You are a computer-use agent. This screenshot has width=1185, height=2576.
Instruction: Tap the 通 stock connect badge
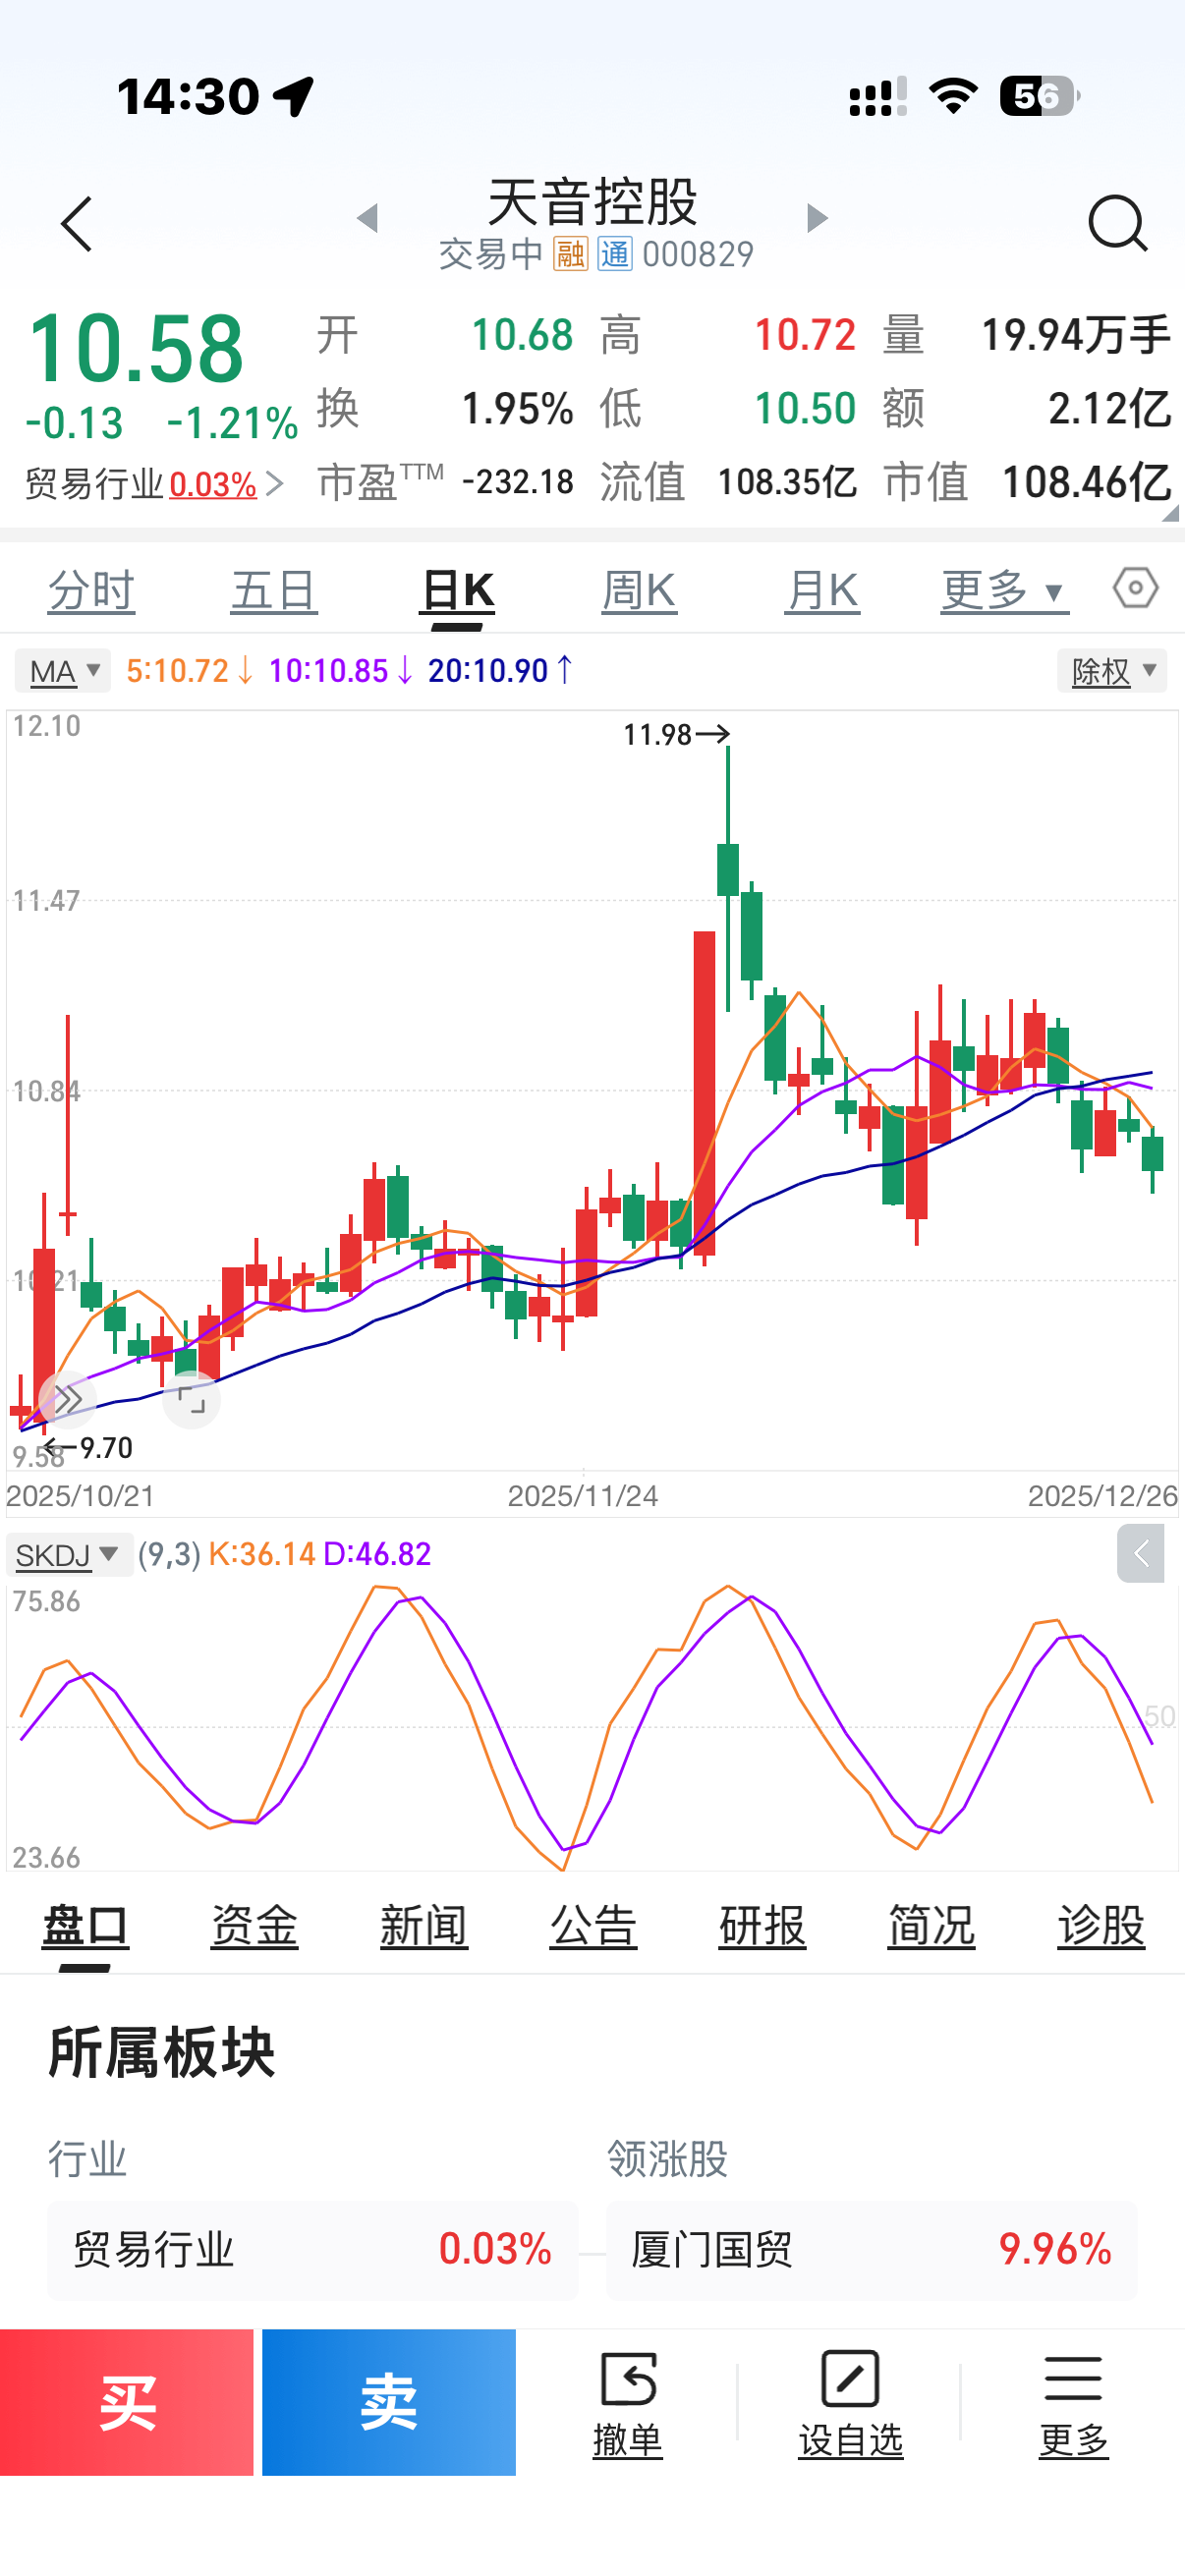pyautogui.click(x=614, y=254)
